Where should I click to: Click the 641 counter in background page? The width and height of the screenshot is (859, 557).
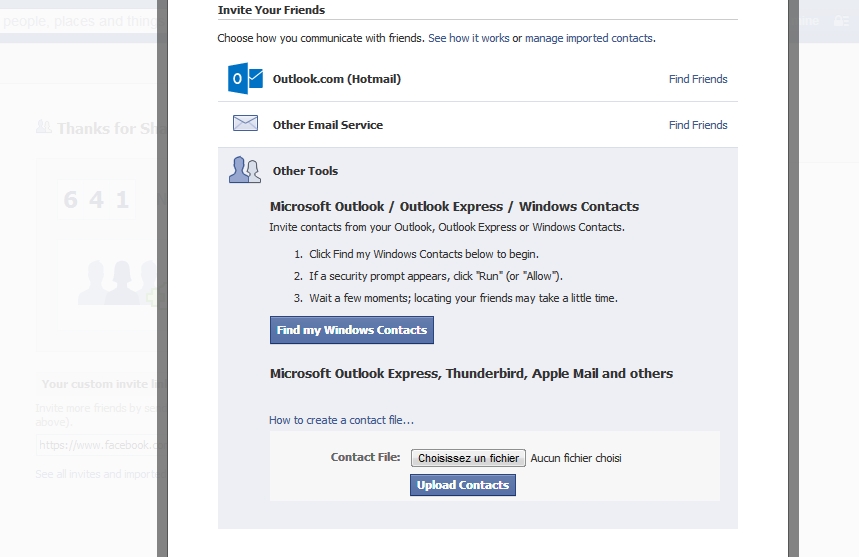point(96,199)
